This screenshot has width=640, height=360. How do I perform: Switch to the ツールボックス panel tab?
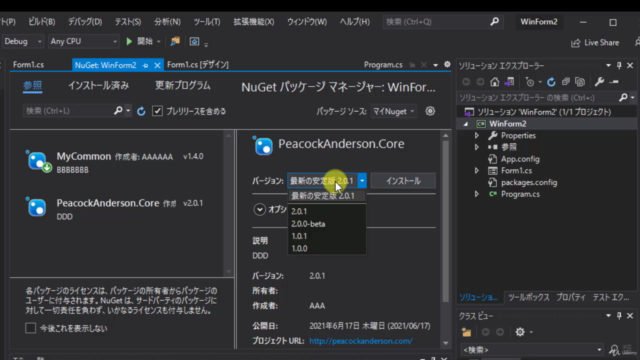528,298
